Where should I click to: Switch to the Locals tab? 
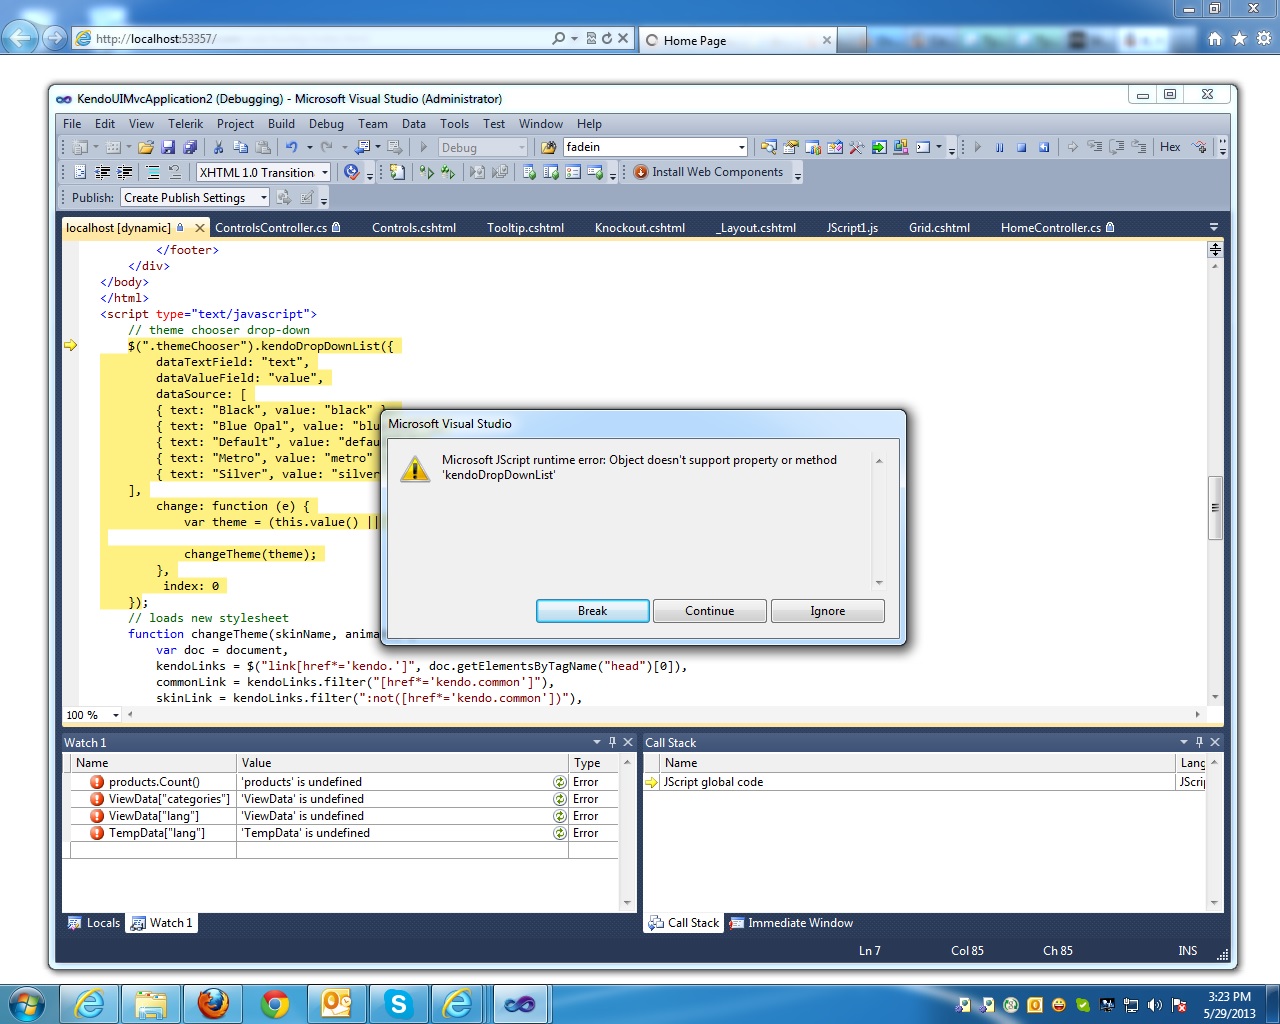[94, 923]
